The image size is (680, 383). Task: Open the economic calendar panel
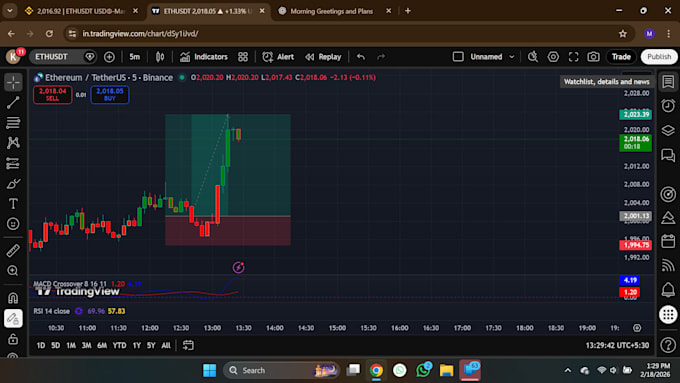[668, 241]
